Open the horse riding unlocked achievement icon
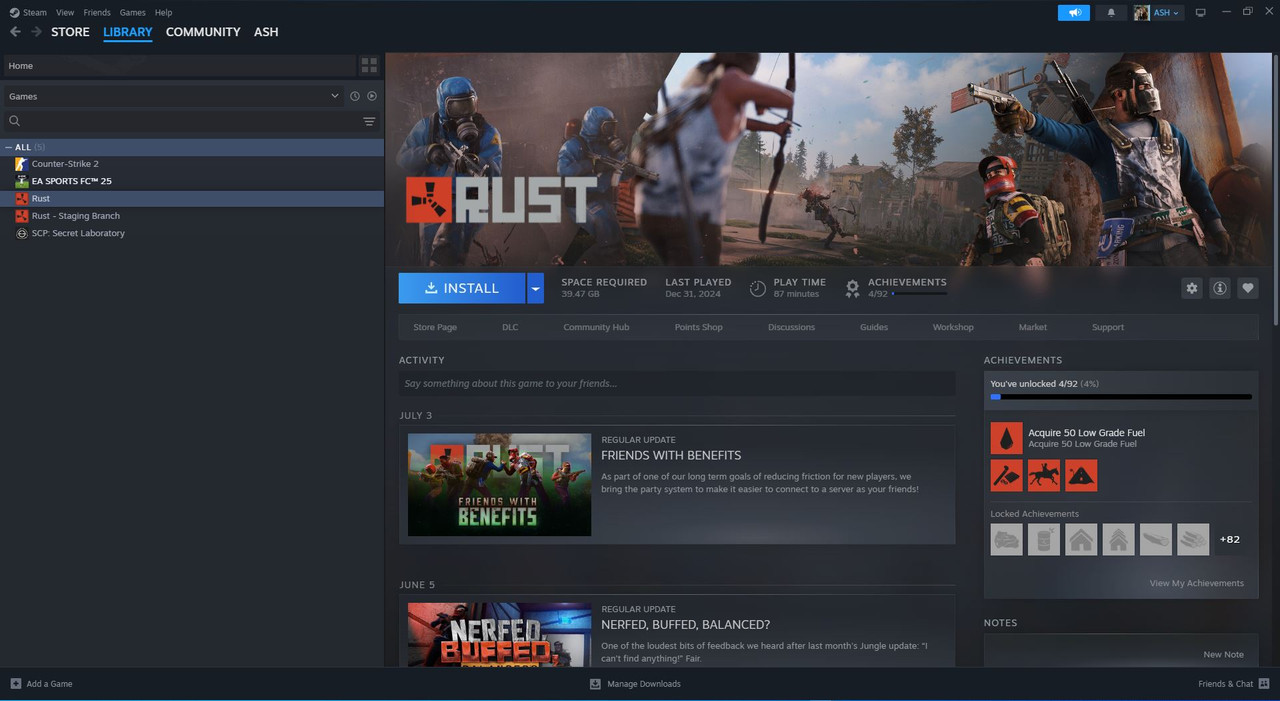This screenshot has height=701, width=1280. pyautogui.click(x=1044, y=475)
